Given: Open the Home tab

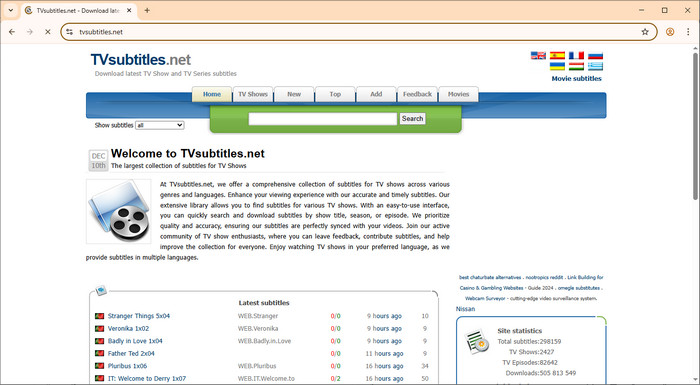Looking at the screenshot, I should coord(212,94).
